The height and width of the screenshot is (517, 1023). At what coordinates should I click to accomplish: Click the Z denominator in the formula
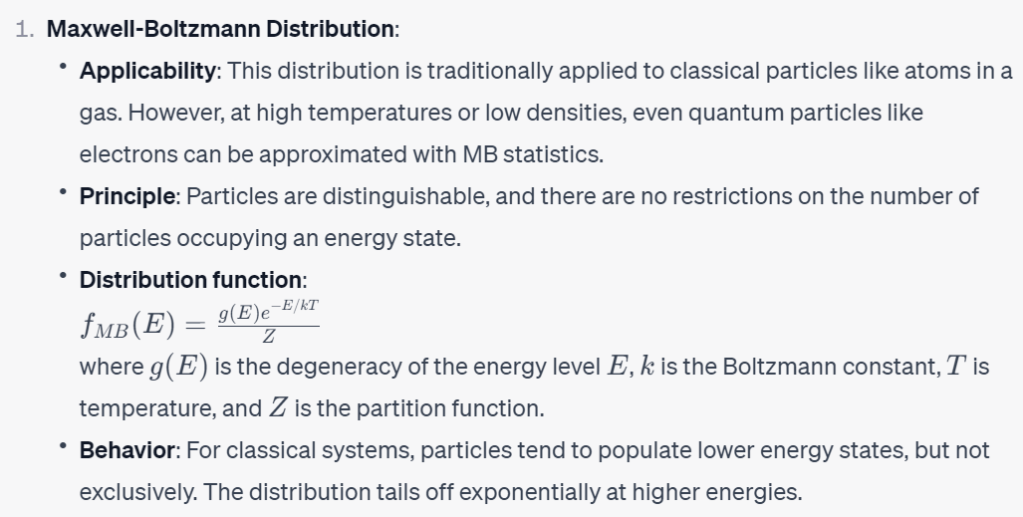click(x=268, y=337)
